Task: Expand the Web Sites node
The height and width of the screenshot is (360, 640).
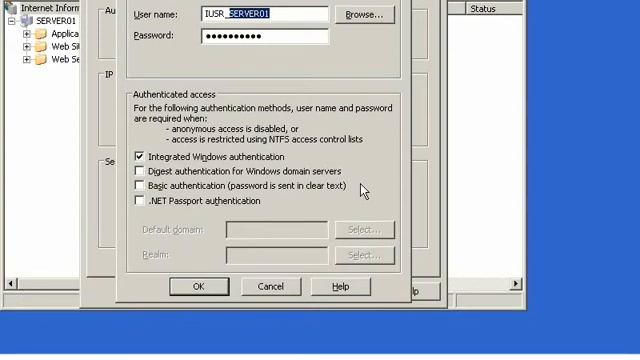Action: coord(27,47)
